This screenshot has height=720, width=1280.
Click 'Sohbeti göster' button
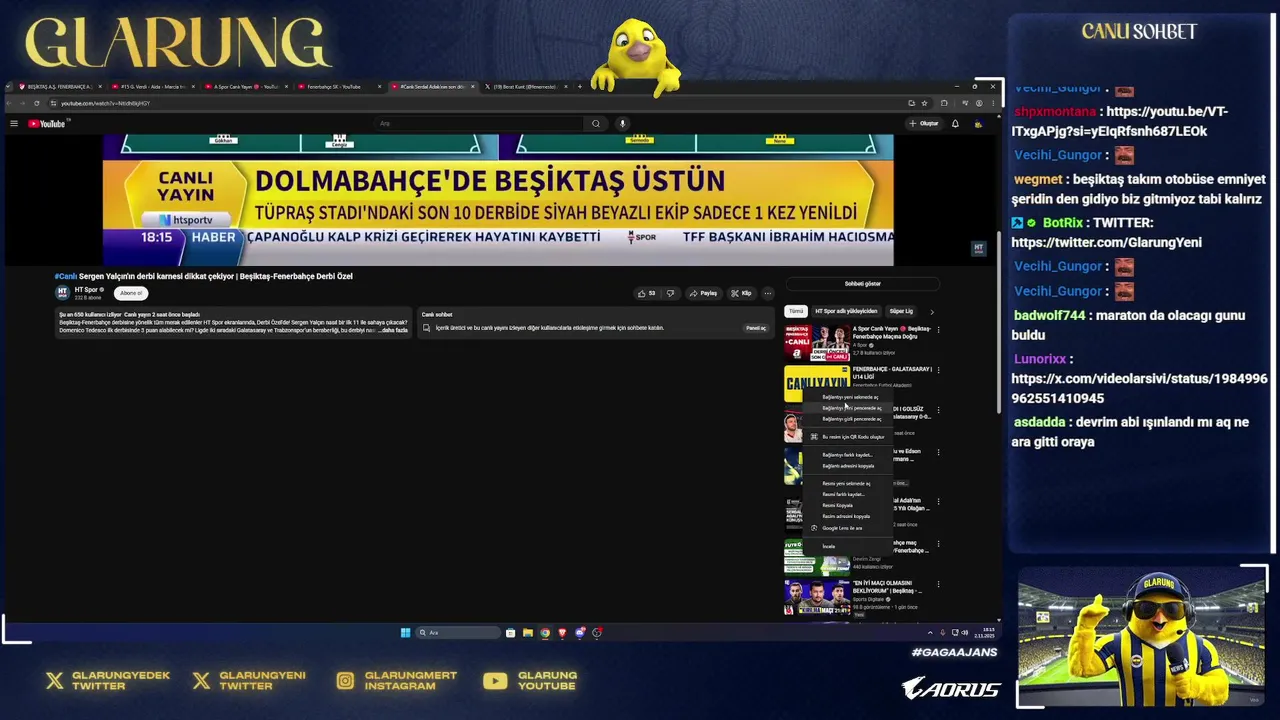pos(862,284)
